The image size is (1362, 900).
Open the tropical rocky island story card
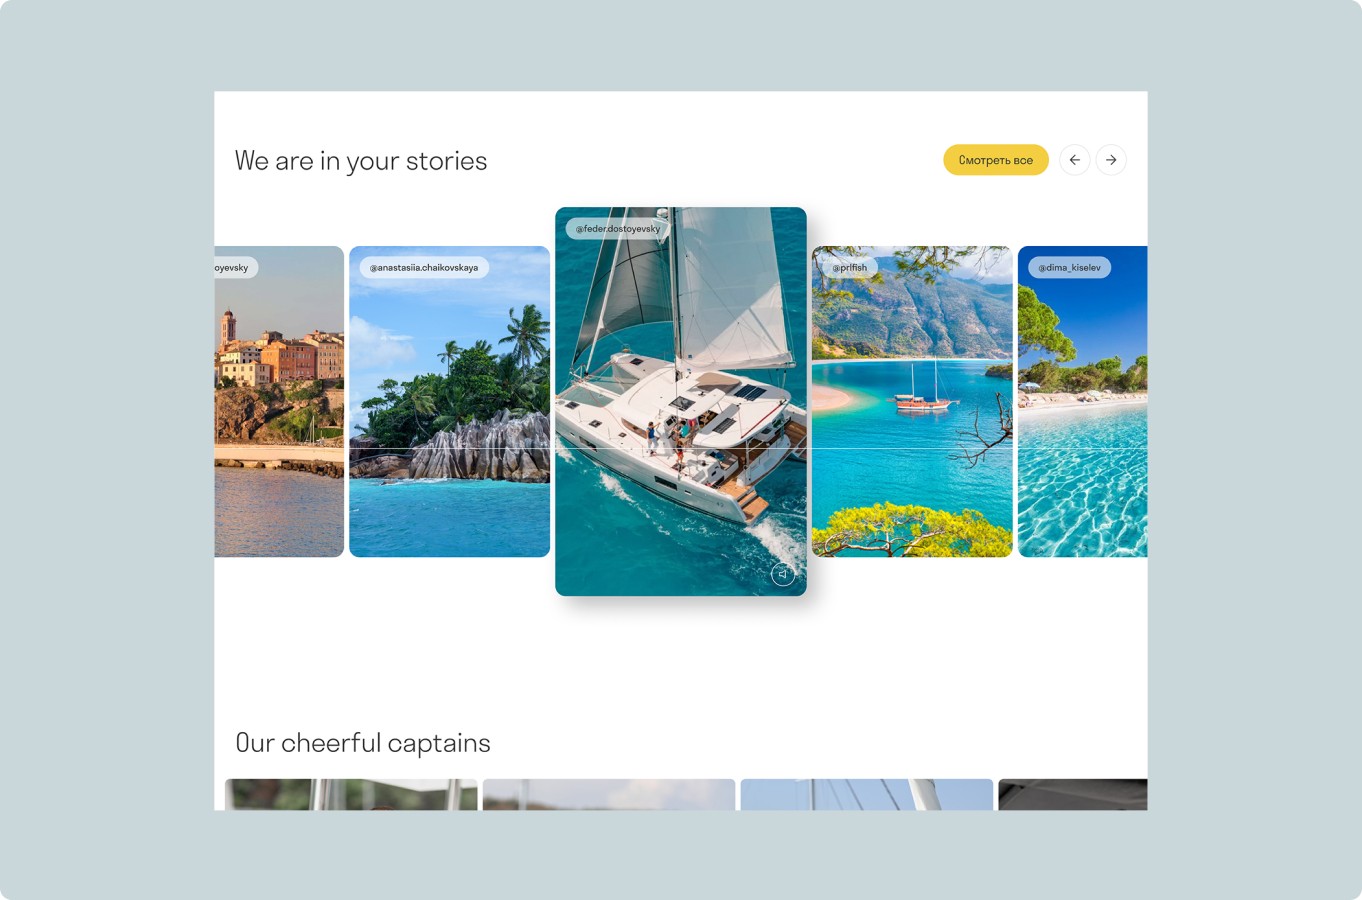(449, 401)
